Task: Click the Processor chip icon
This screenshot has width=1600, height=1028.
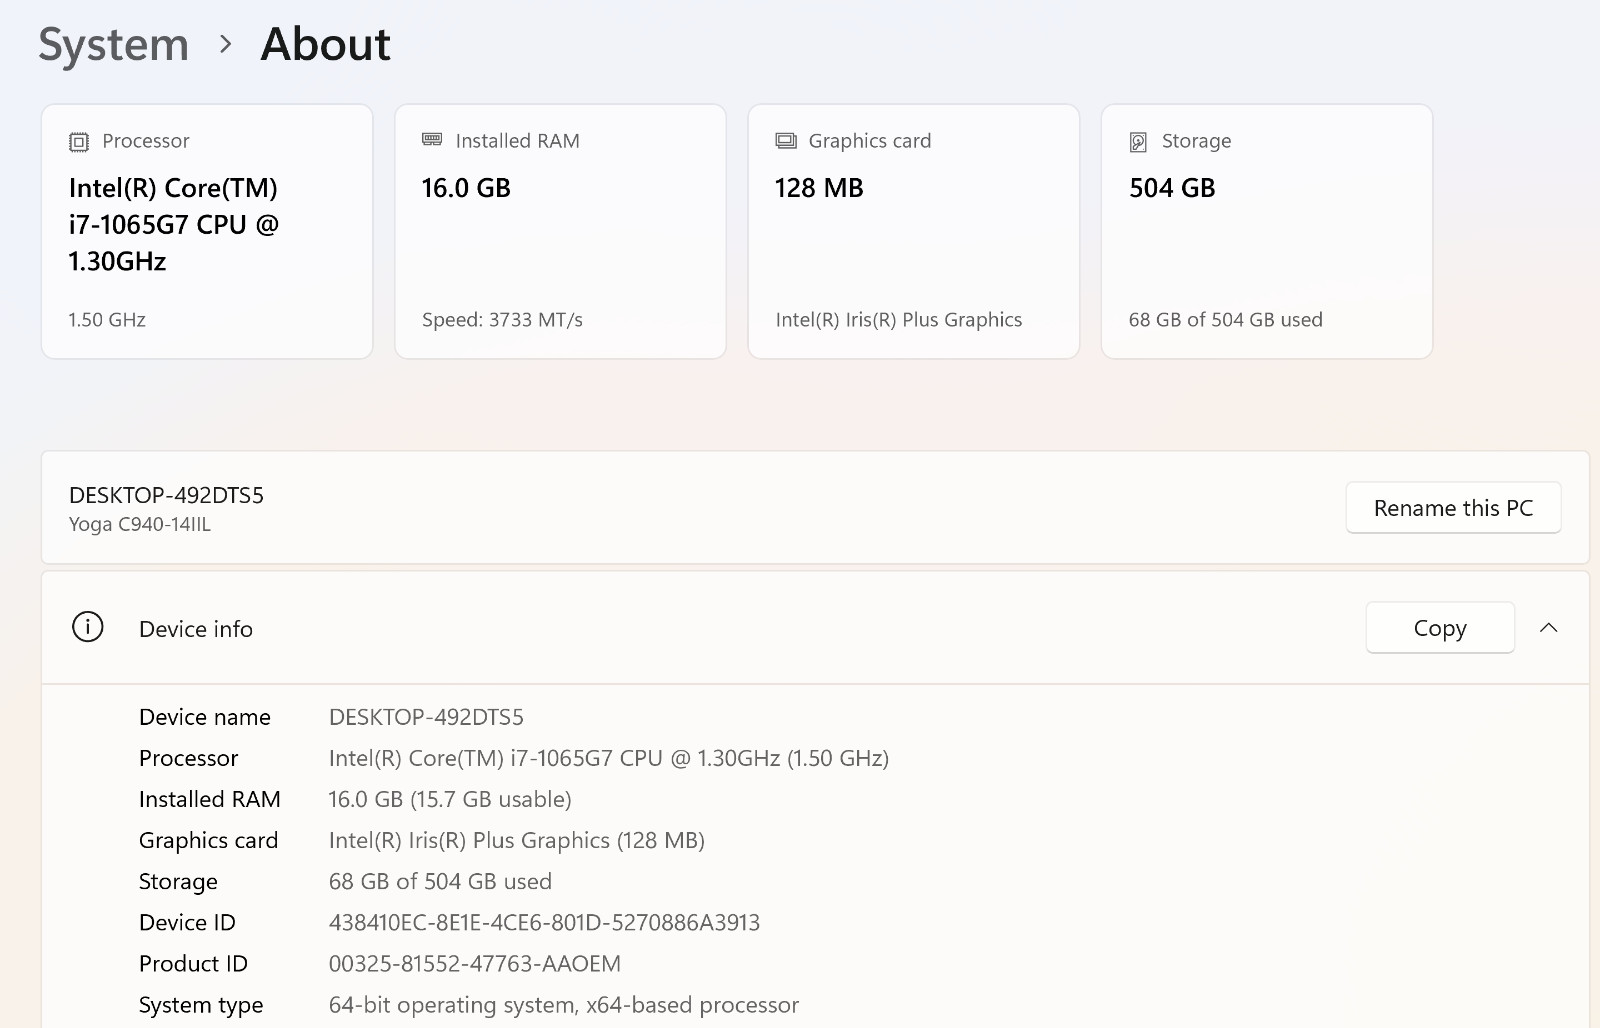Action: [79, 142]
